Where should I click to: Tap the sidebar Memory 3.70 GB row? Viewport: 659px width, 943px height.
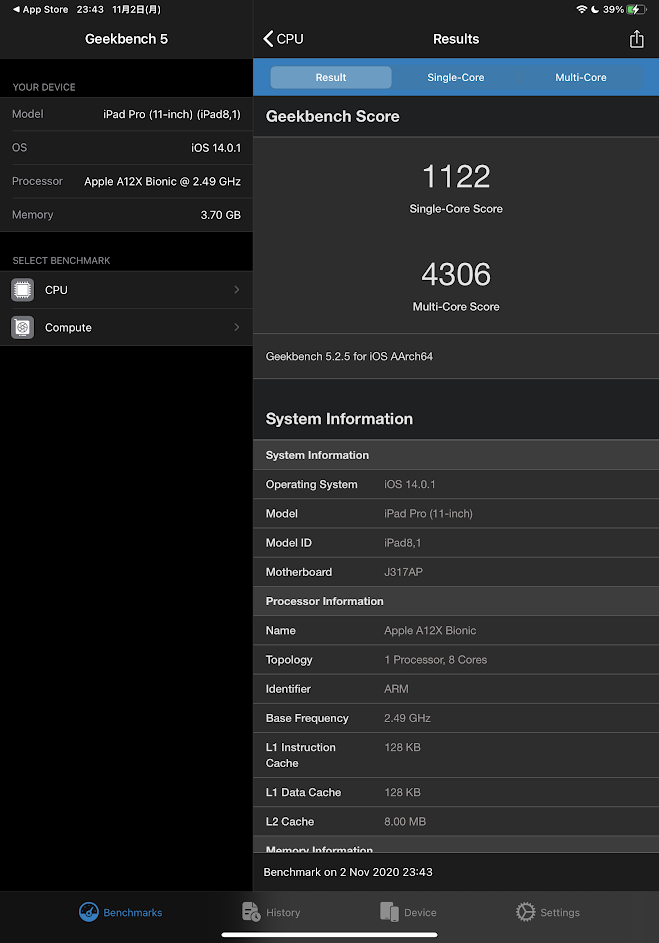(126, 215)
